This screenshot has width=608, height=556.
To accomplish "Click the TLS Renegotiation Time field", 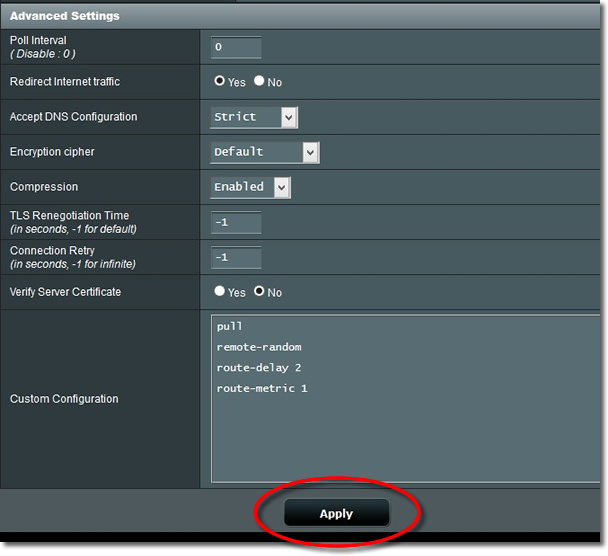I will pyautogui.click(x=236, y=222).
